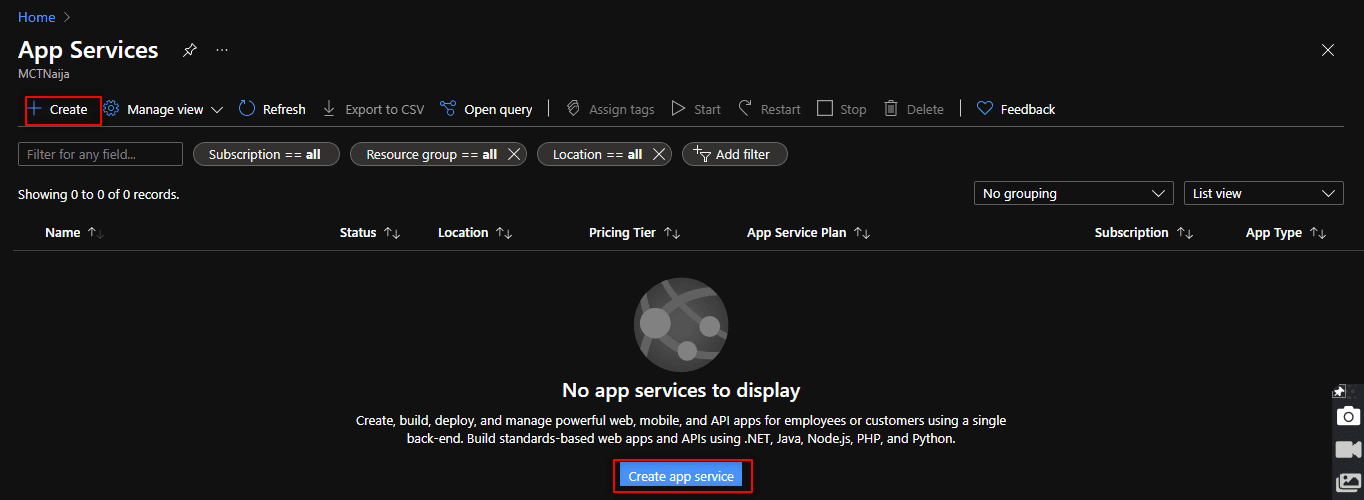This screenshot has width=1364, height=500.
Task: Open the Feedback heart link
Action: 1016,109
